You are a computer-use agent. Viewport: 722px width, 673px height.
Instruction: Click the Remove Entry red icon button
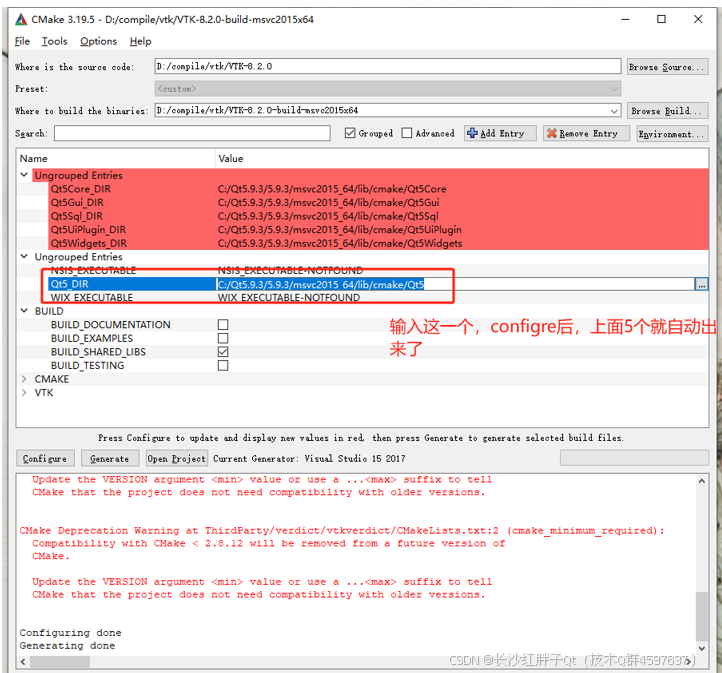[x=551, y=133]
